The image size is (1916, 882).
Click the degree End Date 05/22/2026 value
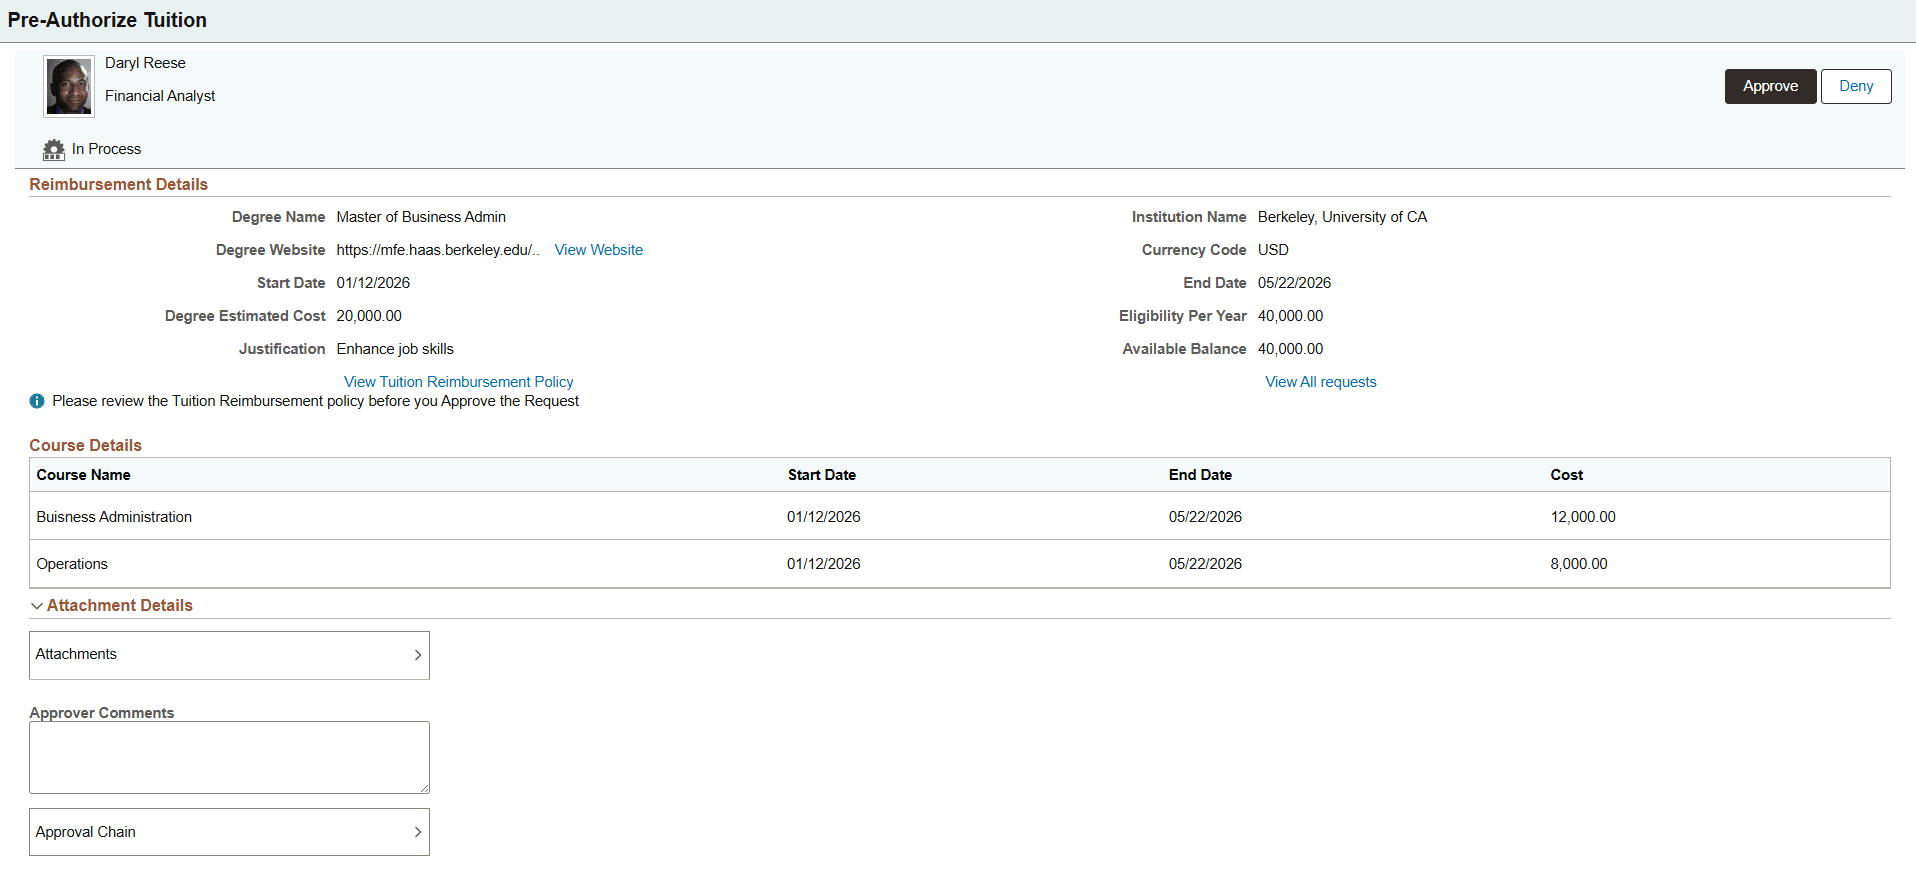click(1294, 283)
